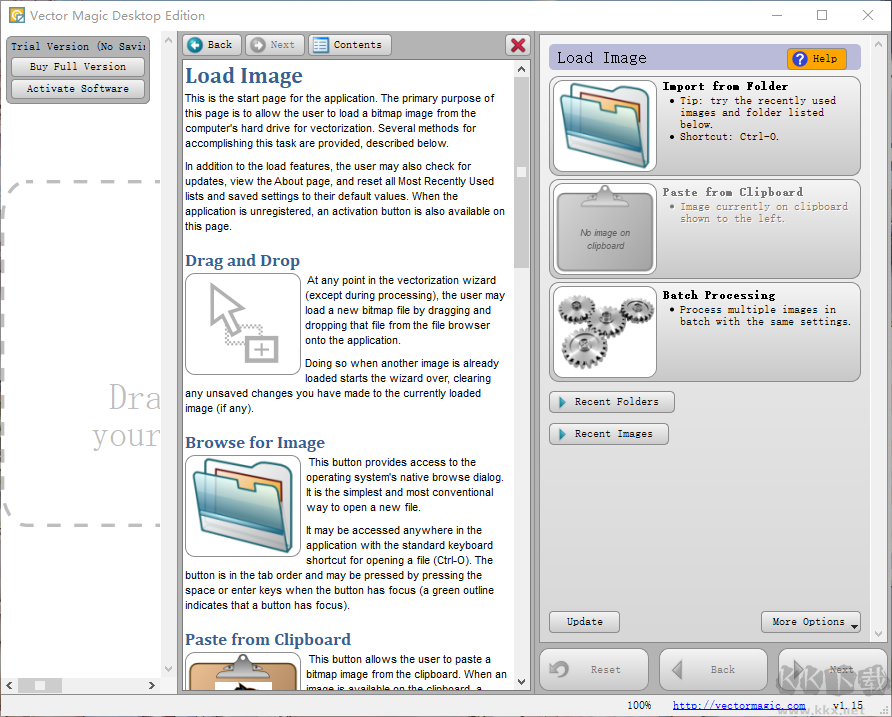Click the help text vertical scrollbar thumb
The height and width of the screenshot is (717, 892).
tap(521, 172)
